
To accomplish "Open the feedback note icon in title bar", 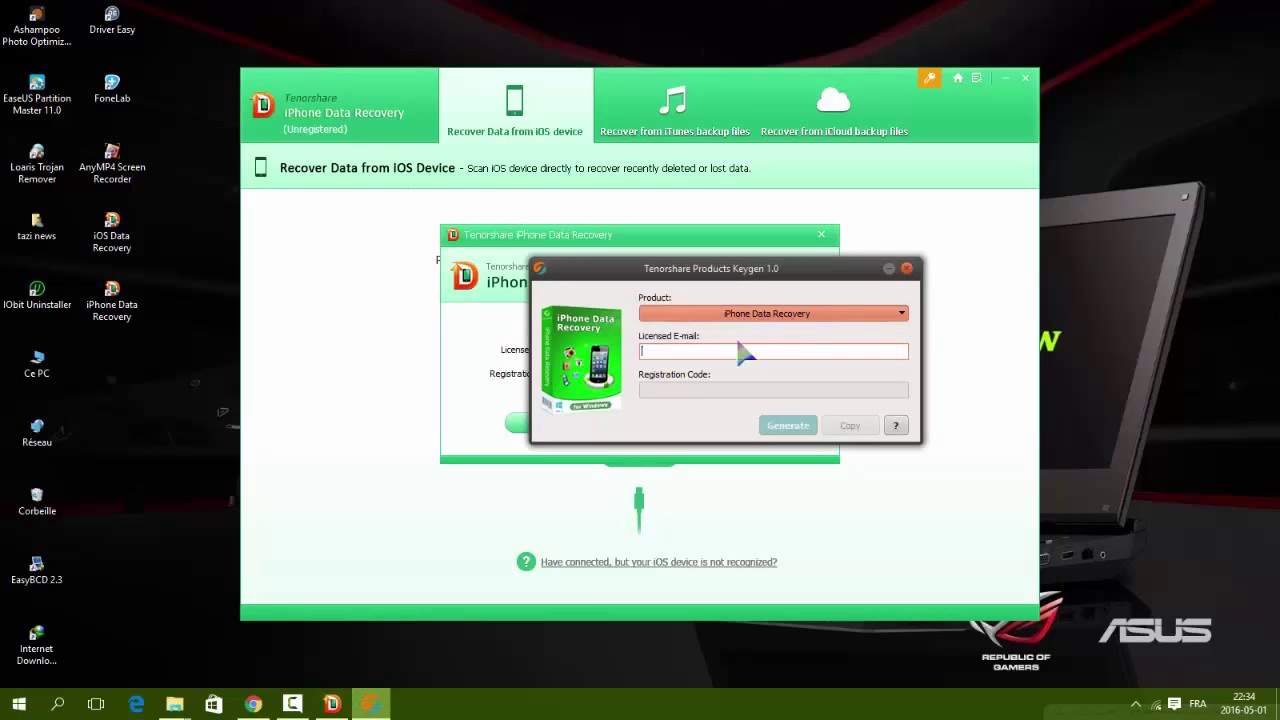I will (976, 78).
